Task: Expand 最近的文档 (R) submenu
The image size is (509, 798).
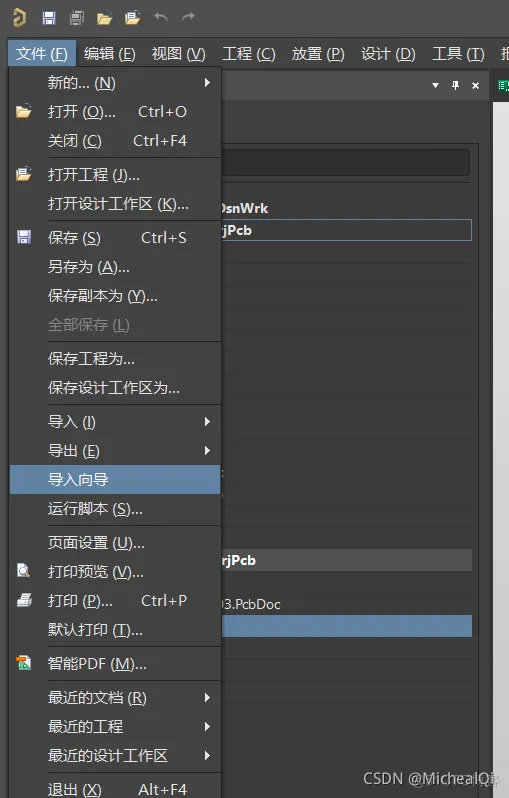Action: 115,697
